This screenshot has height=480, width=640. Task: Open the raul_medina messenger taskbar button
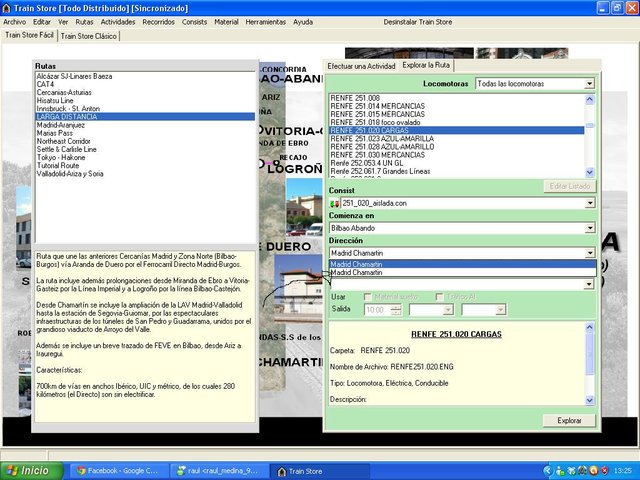pyautogui.click(x=214, y=470)
